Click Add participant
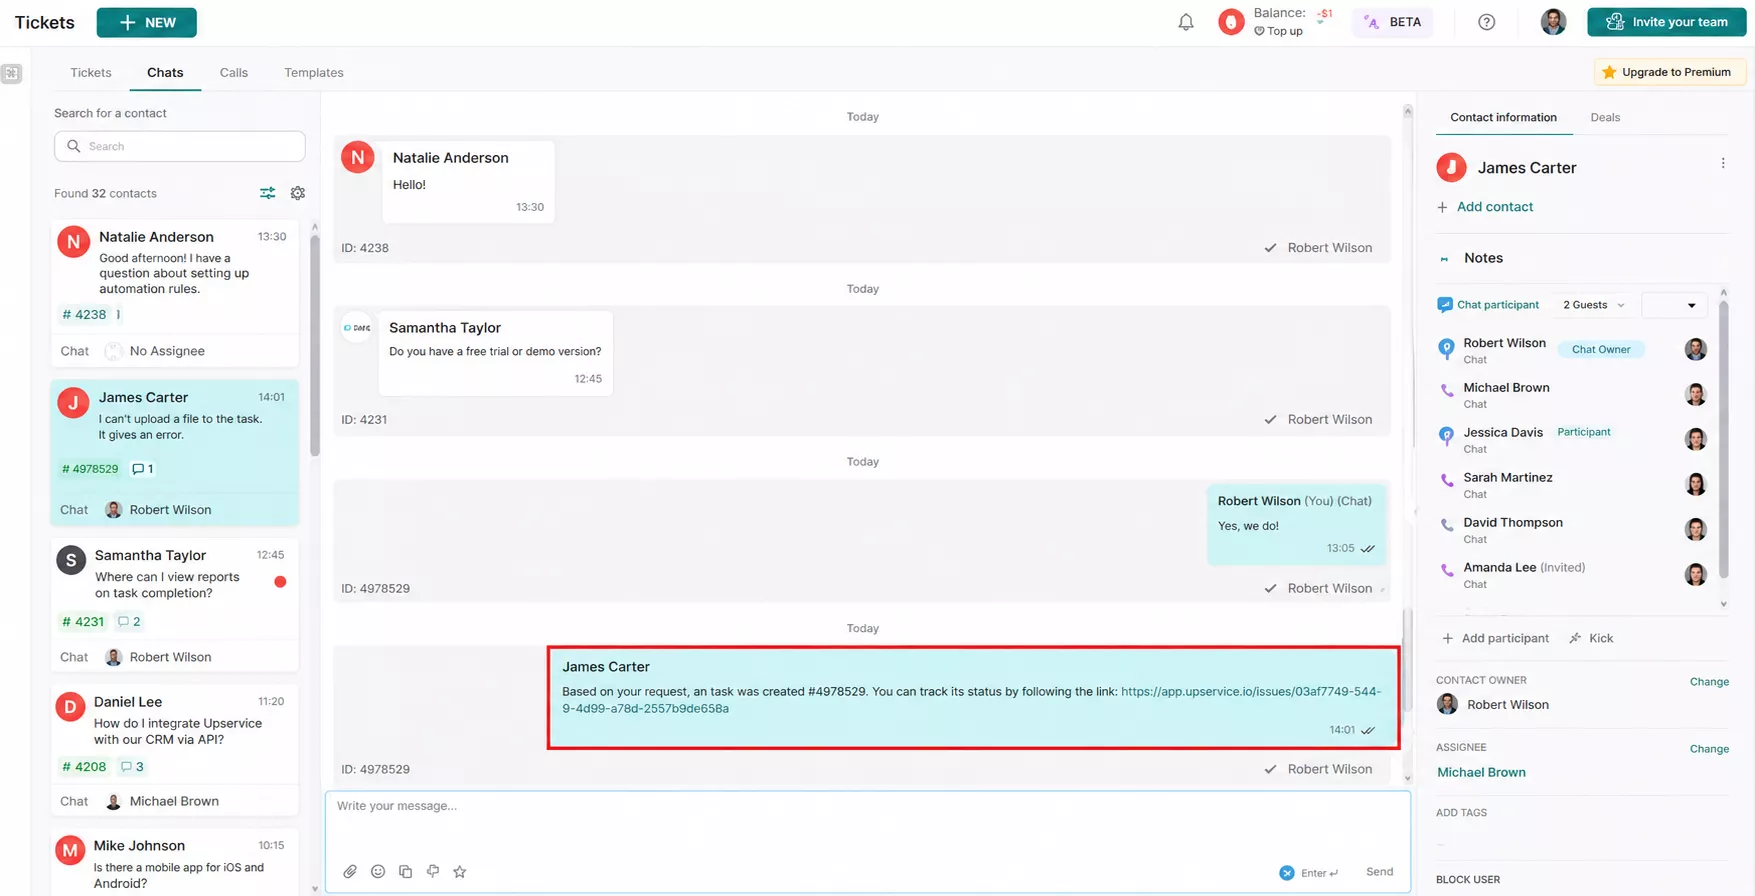Screen dimensions: 1755x896 tap(1495, 638)
